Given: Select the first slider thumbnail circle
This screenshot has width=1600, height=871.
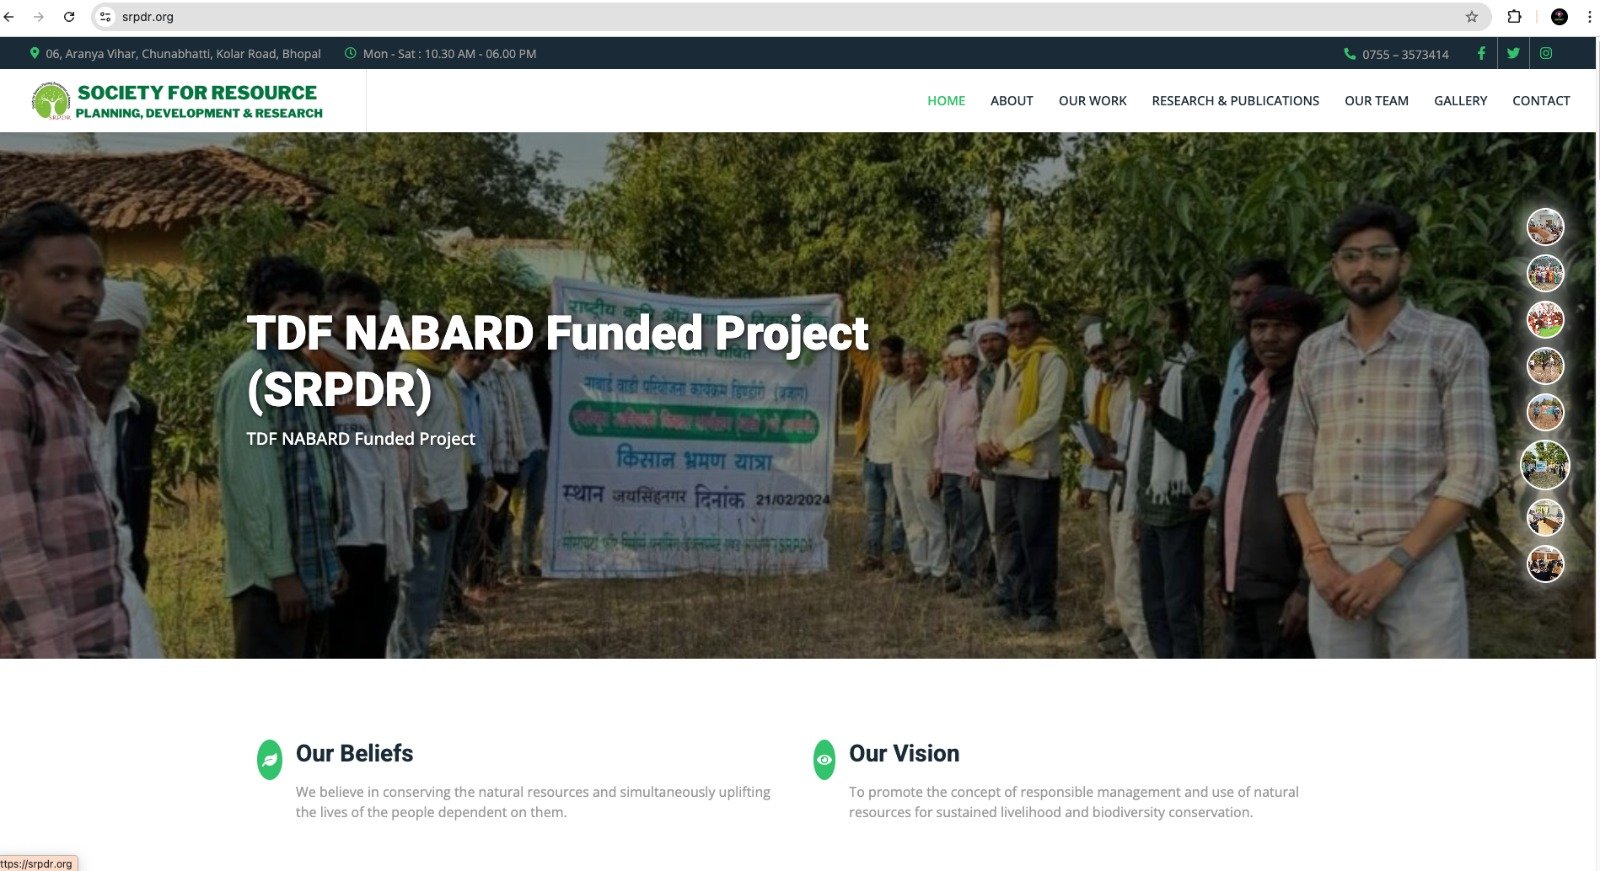Looking at the screenshot, I should click(x=1545, y=227).
